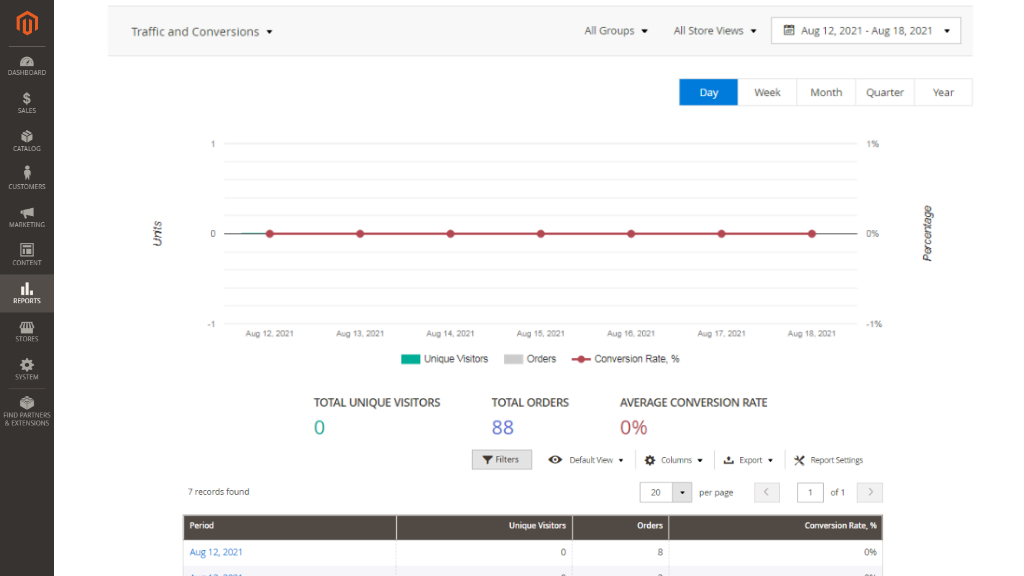Viewport: 1024px width, 576px height.
Task: Go to next page of results
Action: 870,492
